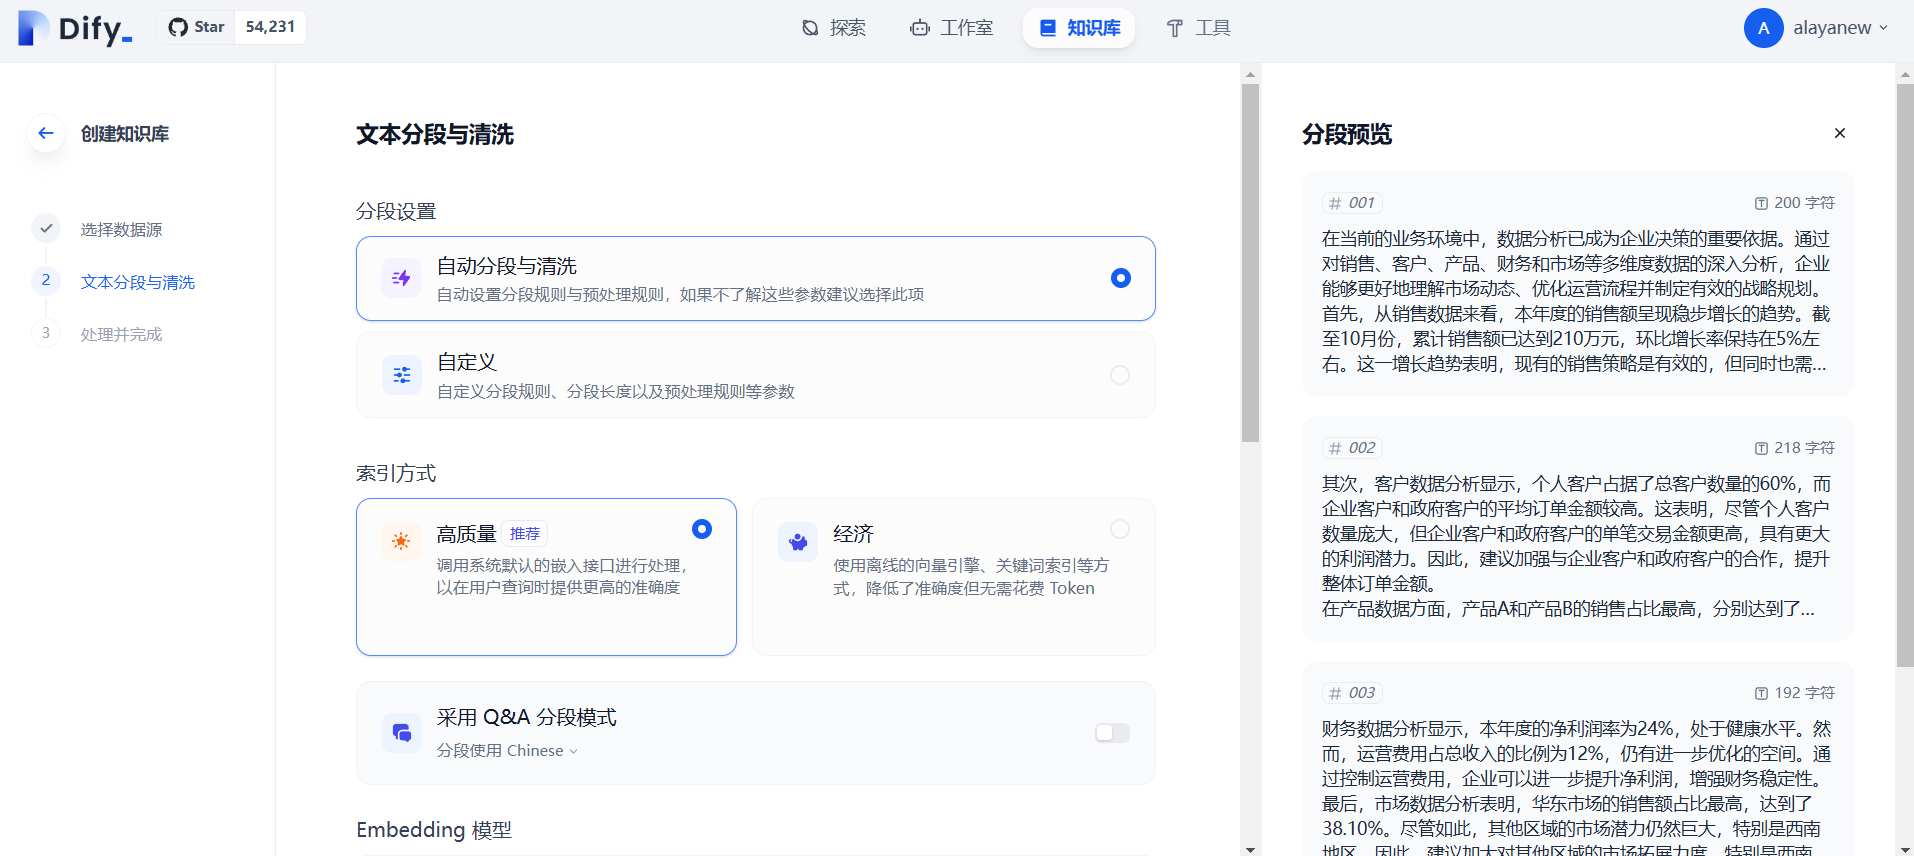Close the 分段预览 panel

[1839, 133]
